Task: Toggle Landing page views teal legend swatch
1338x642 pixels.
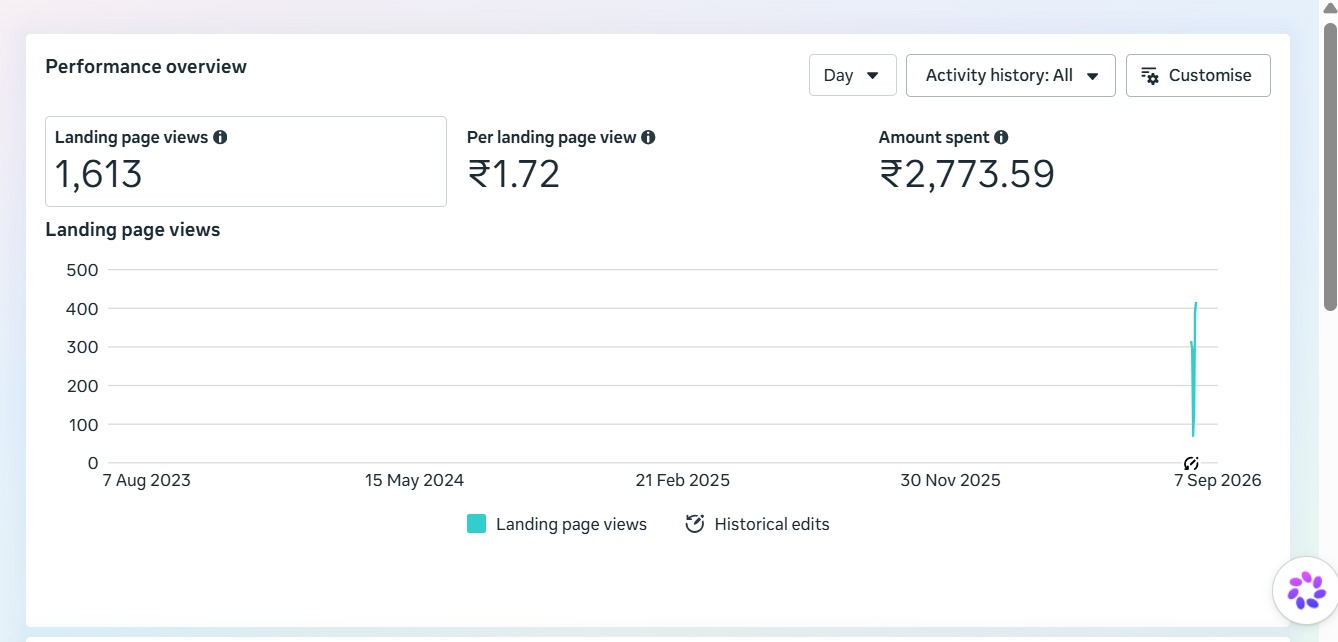Action: tap(476, 524)
